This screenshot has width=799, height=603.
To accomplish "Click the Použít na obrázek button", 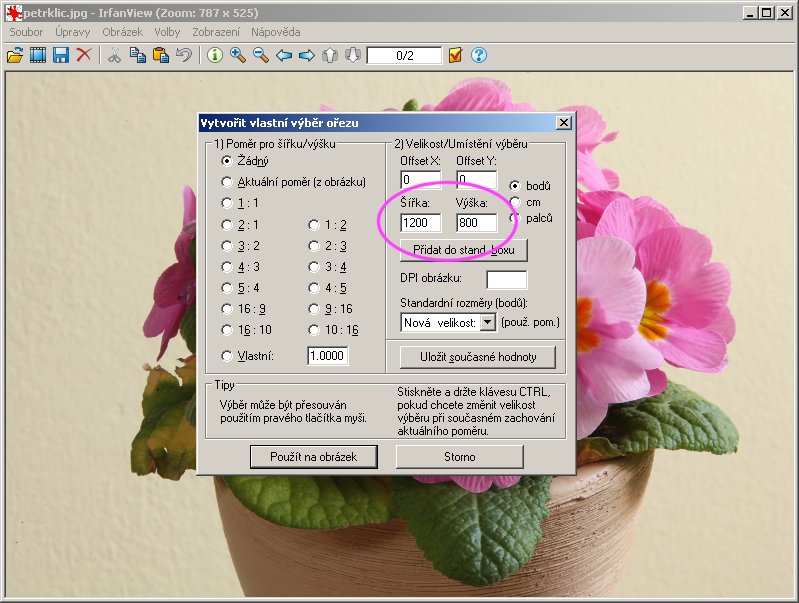I will tap(313, 457).
